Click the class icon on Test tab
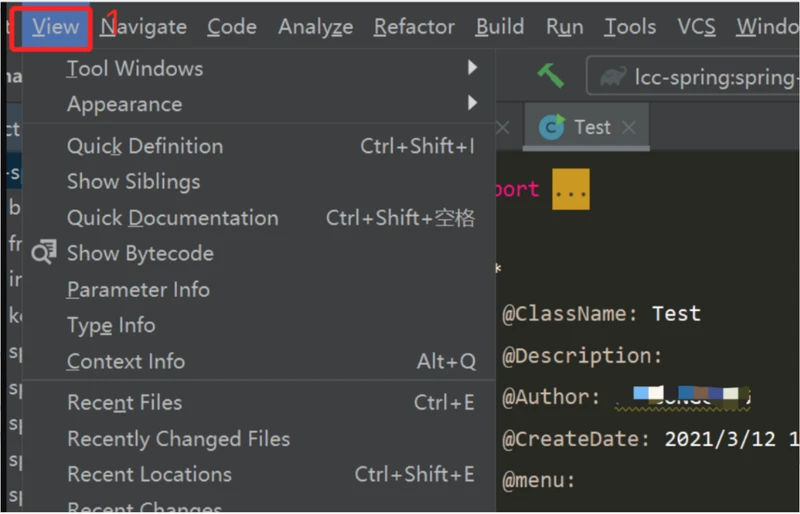Image resolution: width=800 pixels, height=514 pixels. (x=551, y=127)
